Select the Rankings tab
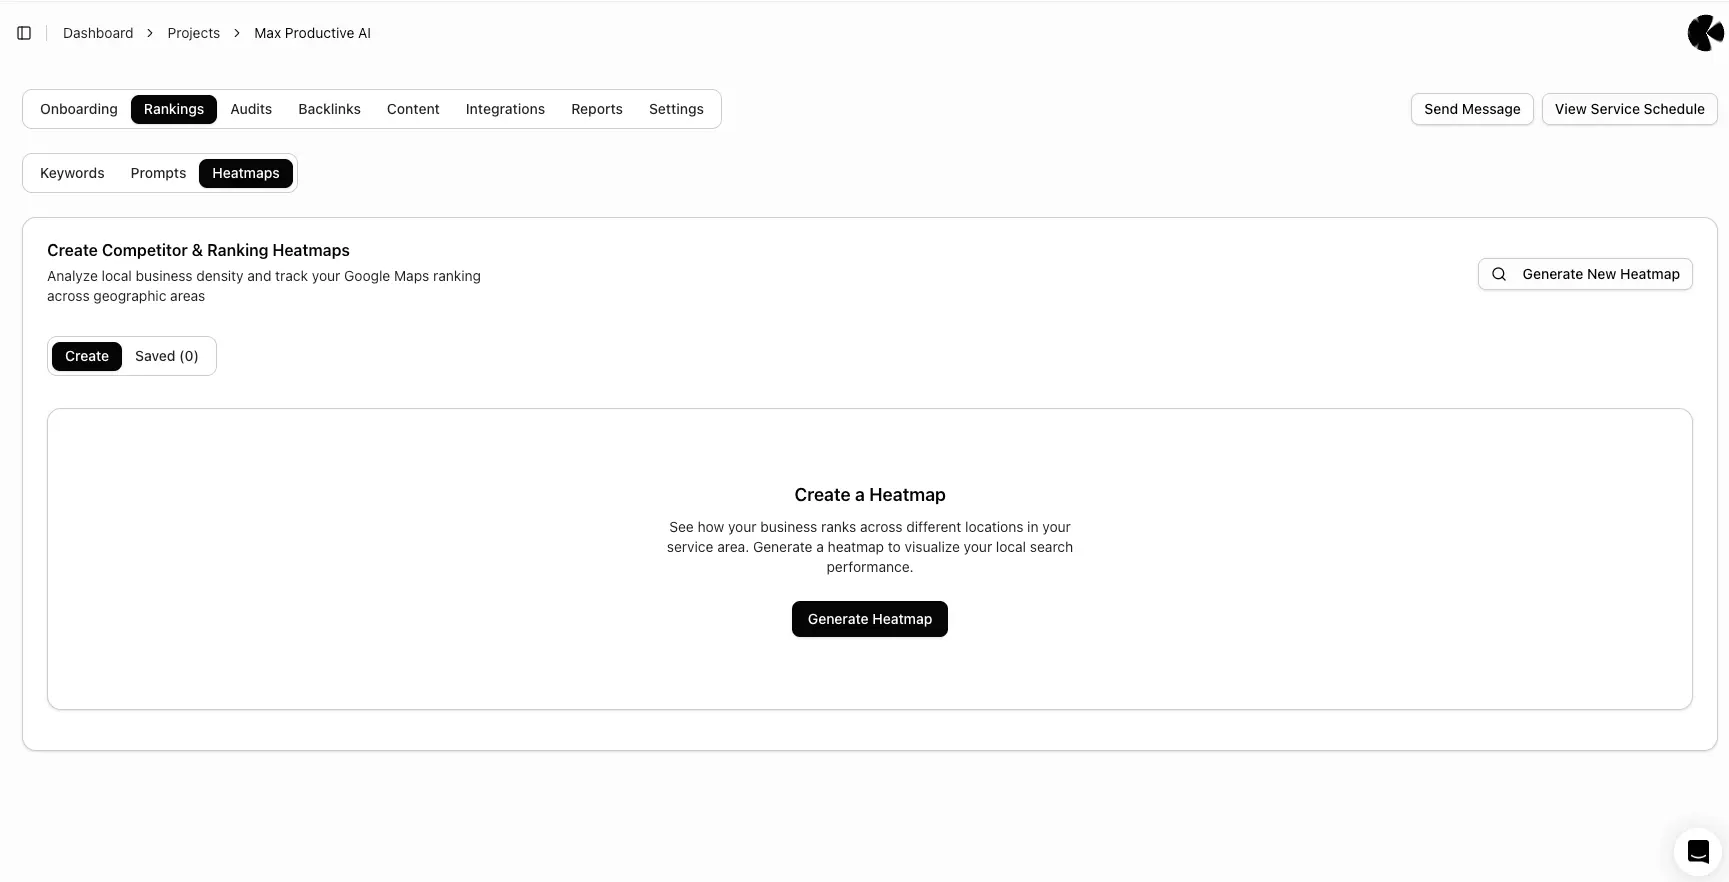 coord(173,109)
